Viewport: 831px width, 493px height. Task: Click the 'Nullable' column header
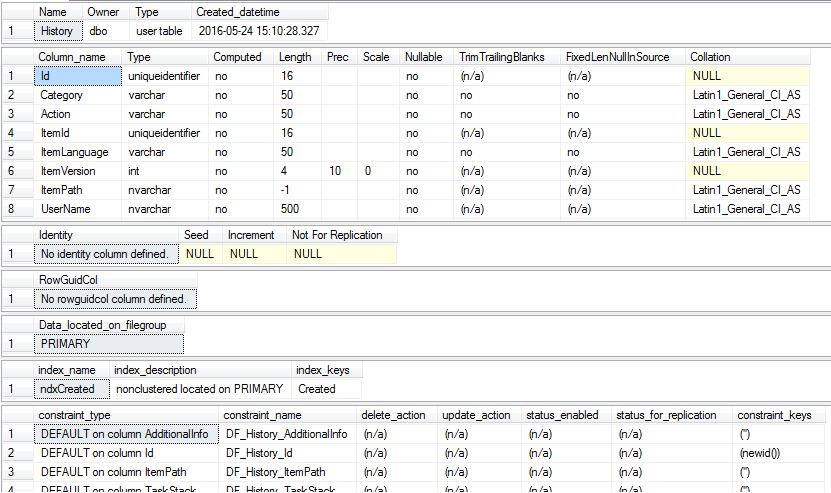(427, 57)
